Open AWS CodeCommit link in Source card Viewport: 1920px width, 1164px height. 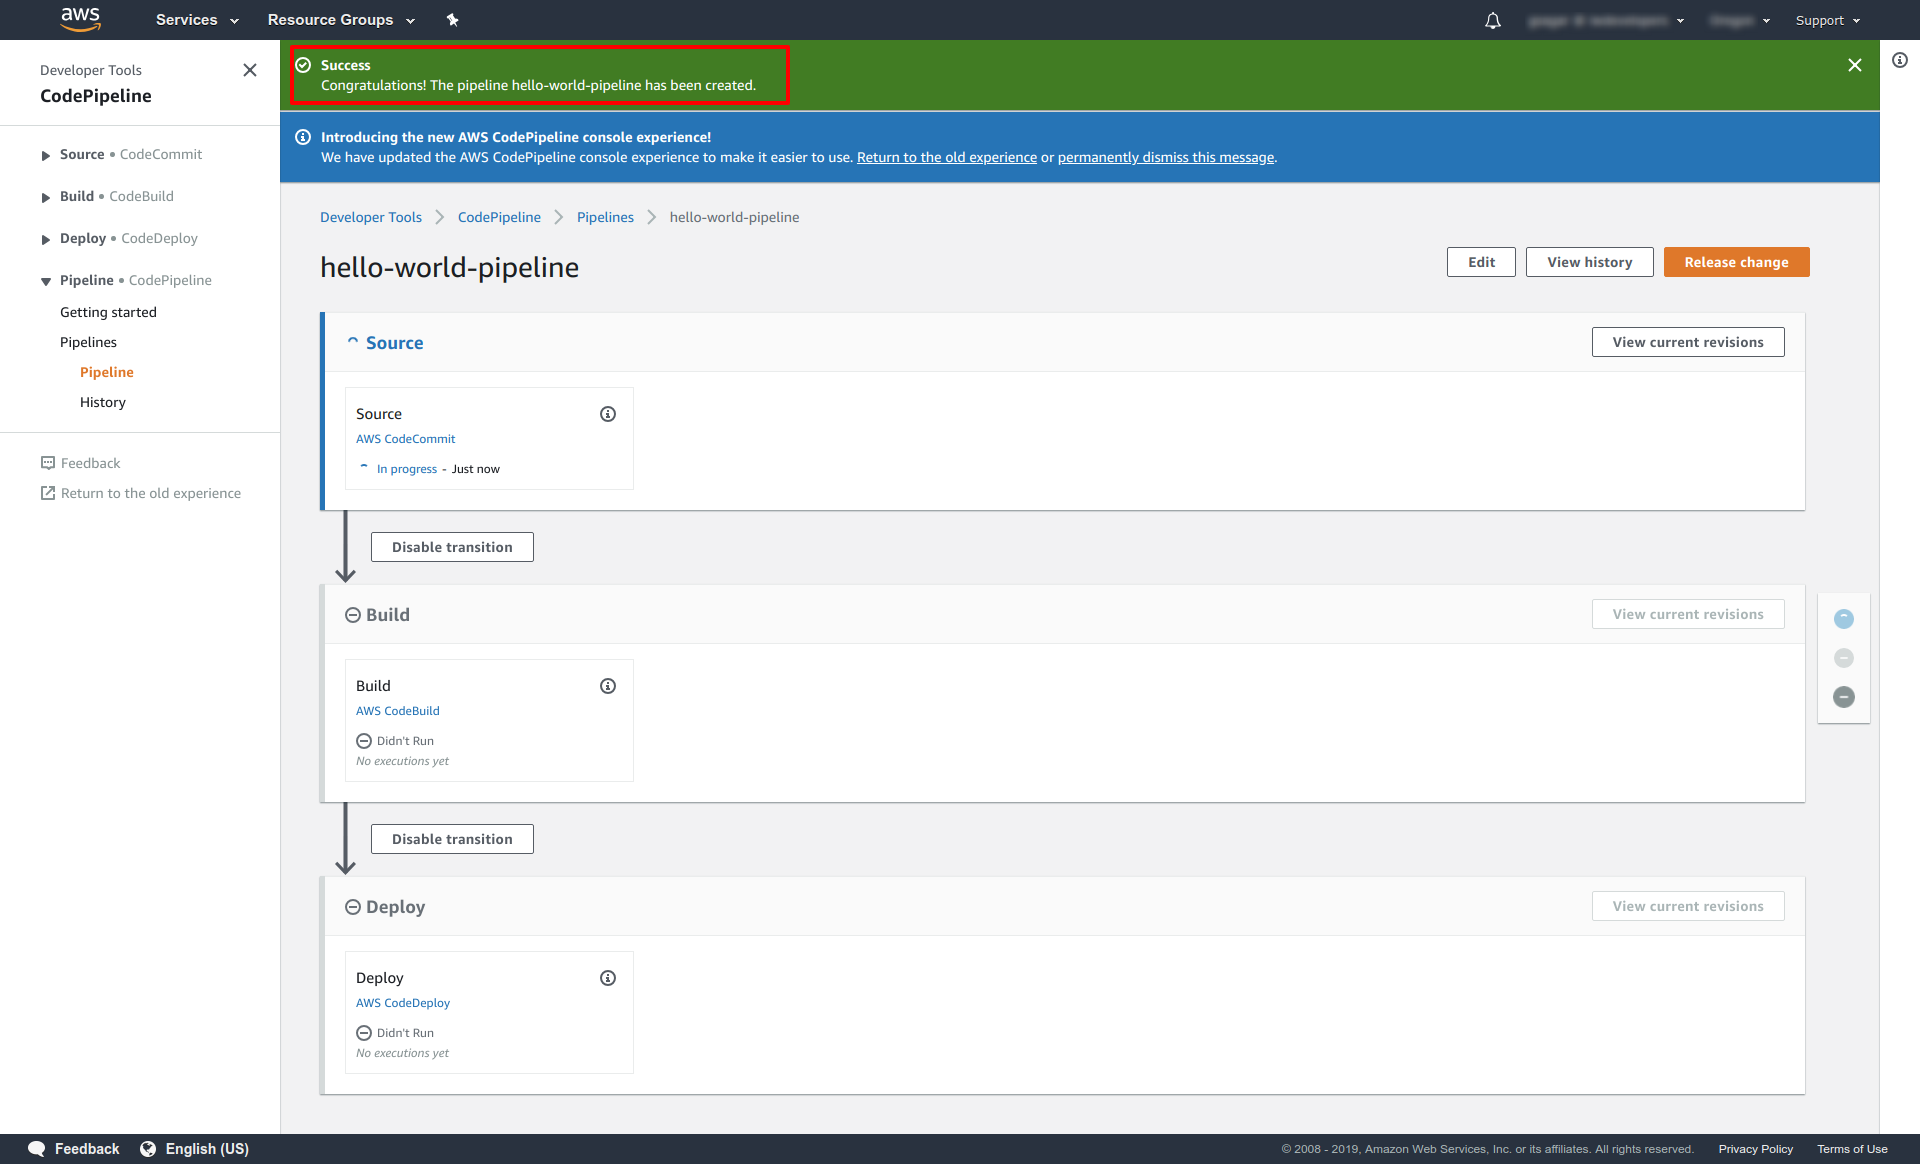[x=405, y=439]
